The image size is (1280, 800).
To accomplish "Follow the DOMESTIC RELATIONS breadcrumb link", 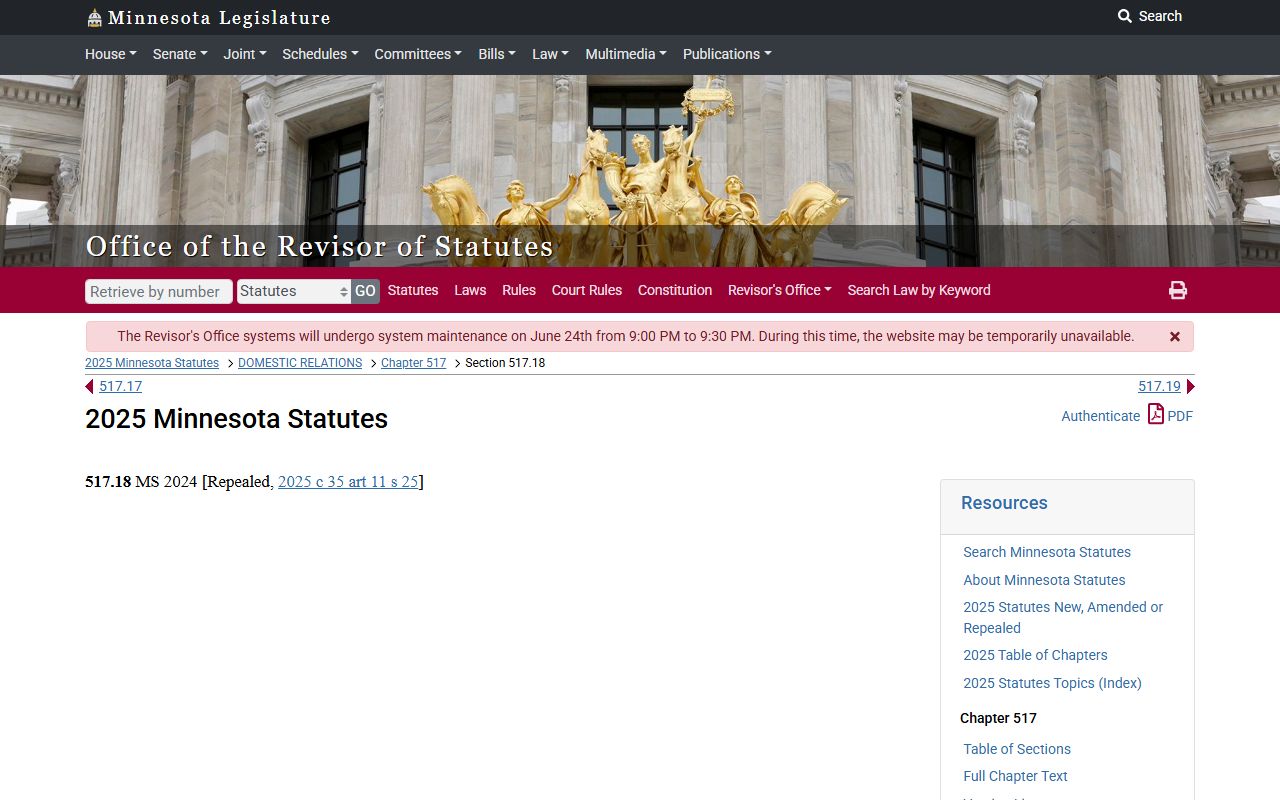I will (300, 363).
